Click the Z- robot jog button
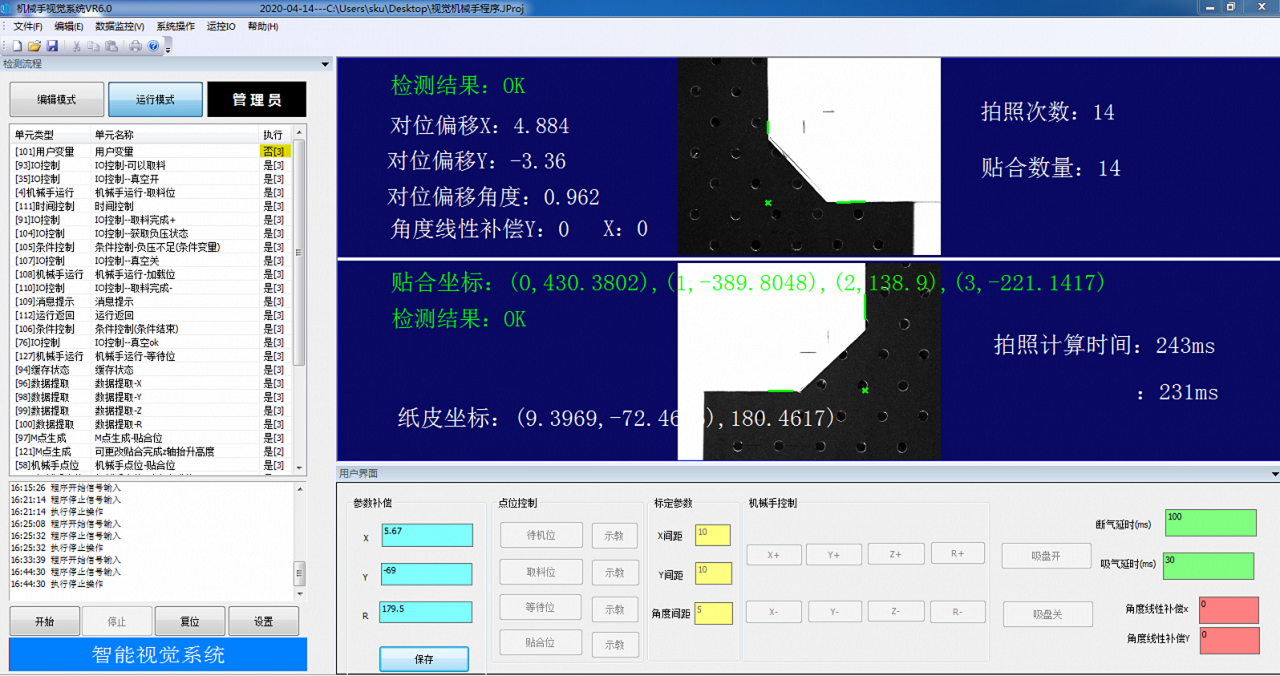The height and width of the screenshot is (676, 1280). [896, 612]
